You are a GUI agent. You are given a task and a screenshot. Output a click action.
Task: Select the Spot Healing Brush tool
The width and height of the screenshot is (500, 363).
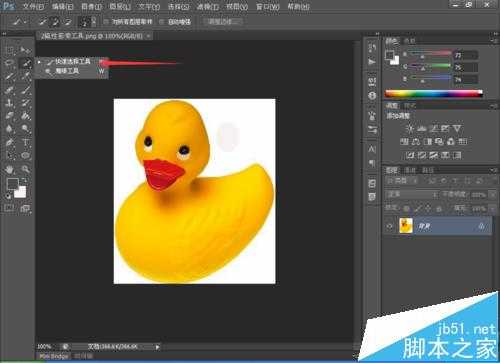[9, 90]
